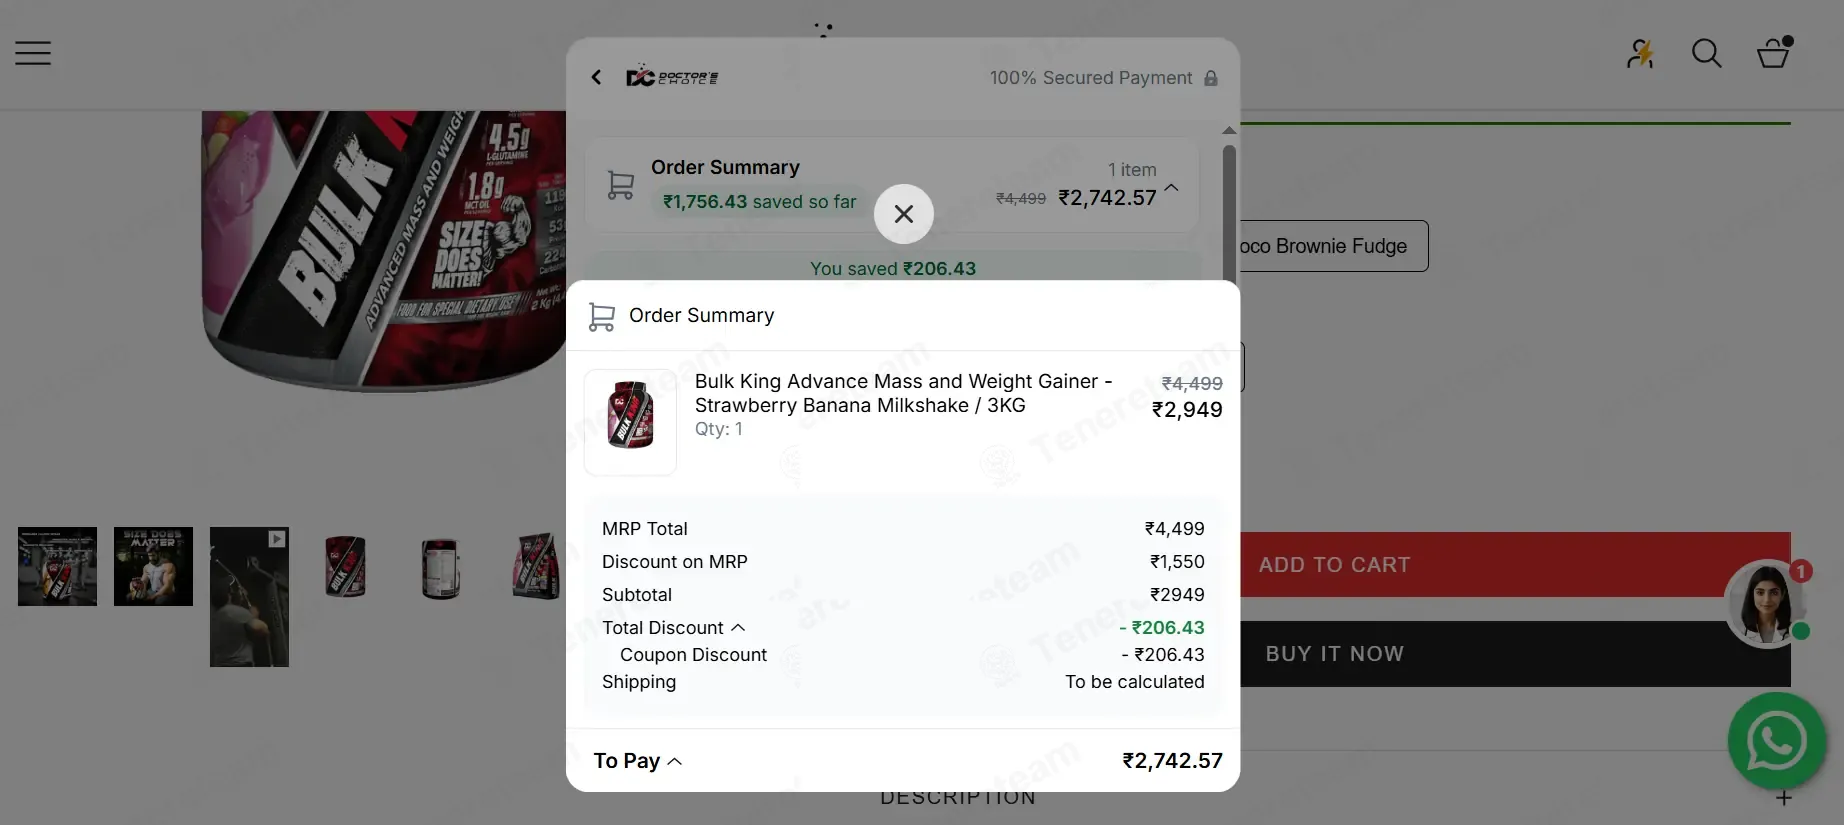Click the Doctor's Choice logo

click(672, 77)
